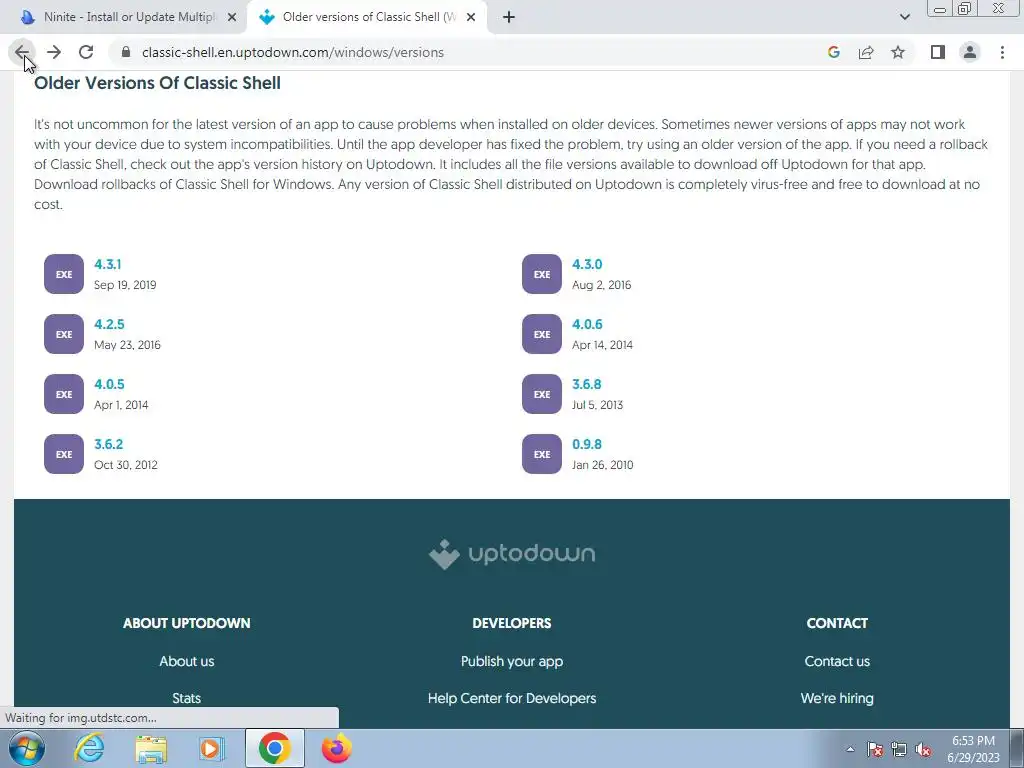
Task: Open version 4.3.0 link
Action: coord(587,264)
